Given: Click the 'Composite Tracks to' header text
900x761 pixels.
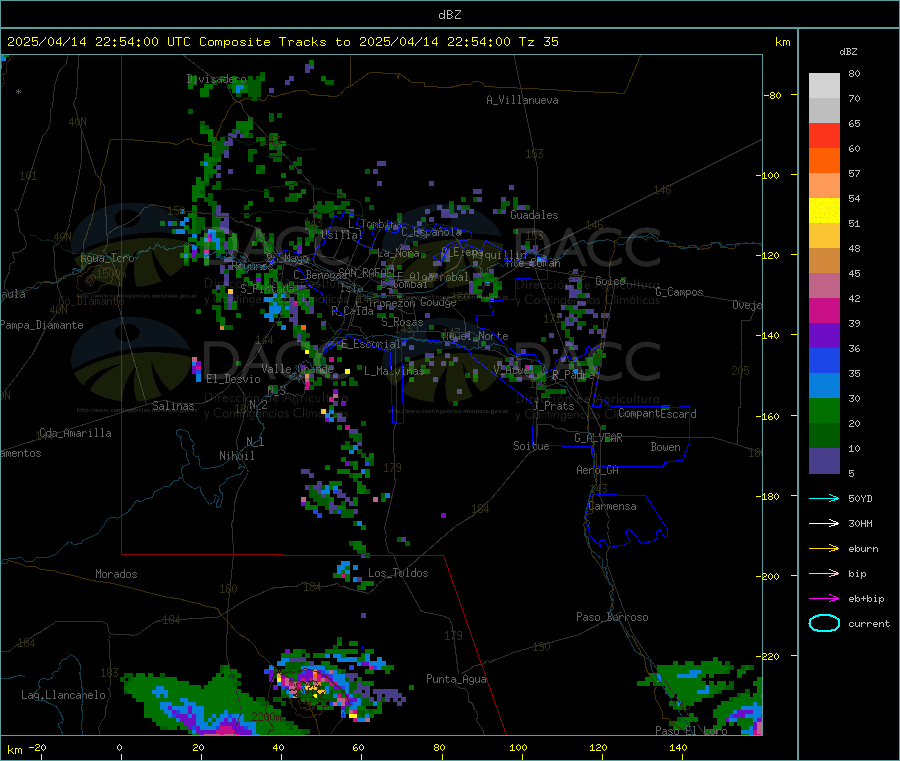Looking at the screenshot, I should coord(274,42).
